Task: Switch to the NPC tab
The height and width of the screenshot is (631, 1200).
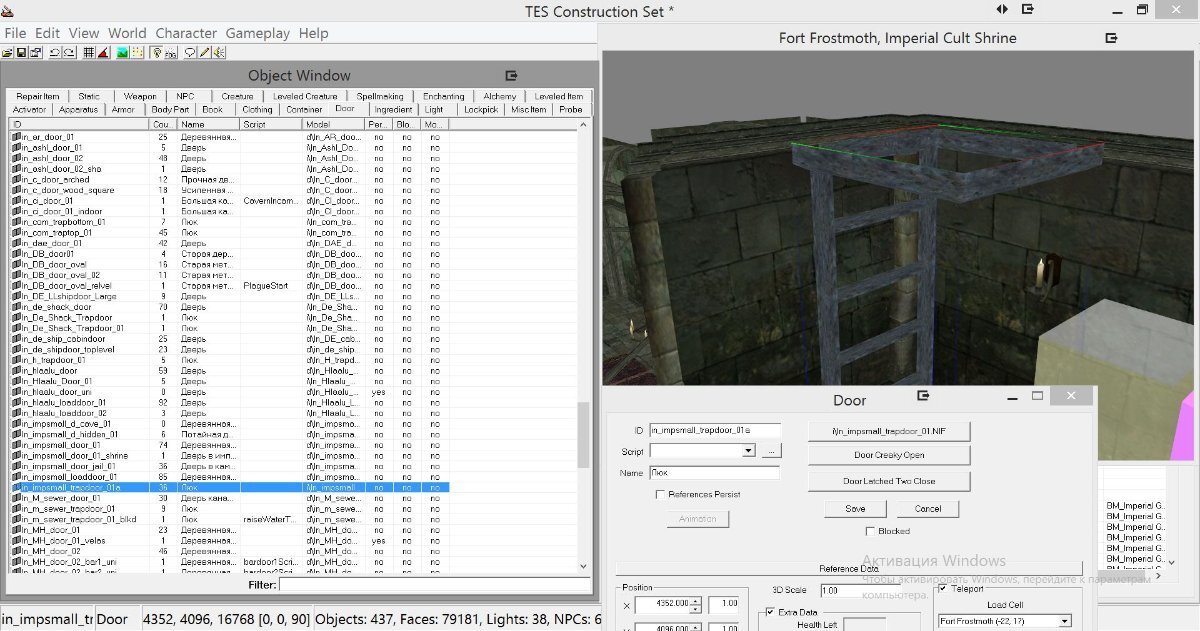Action: pyautogui.click(x=186, y=97)
